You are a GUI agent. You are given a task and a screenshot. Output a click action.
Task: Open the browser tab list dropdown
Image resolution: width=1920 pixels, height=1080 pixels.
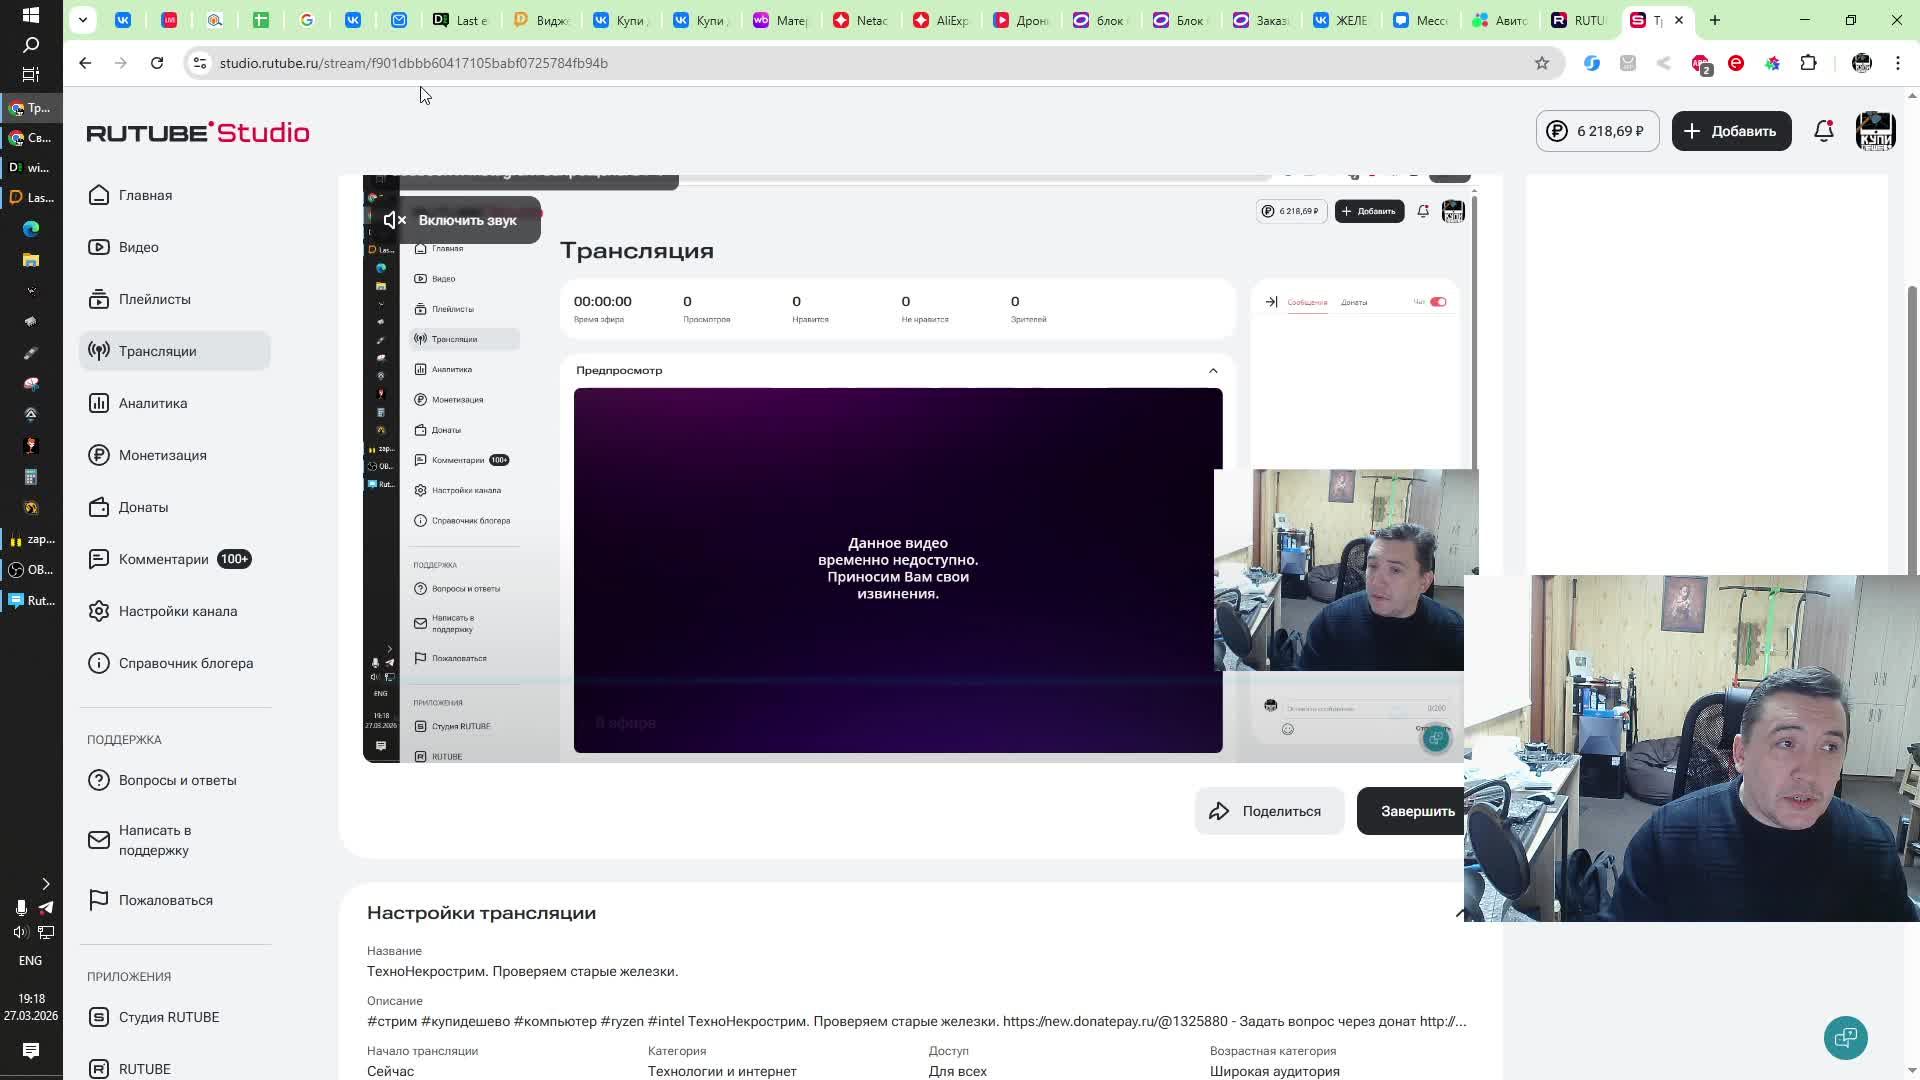tap(83, 19)
